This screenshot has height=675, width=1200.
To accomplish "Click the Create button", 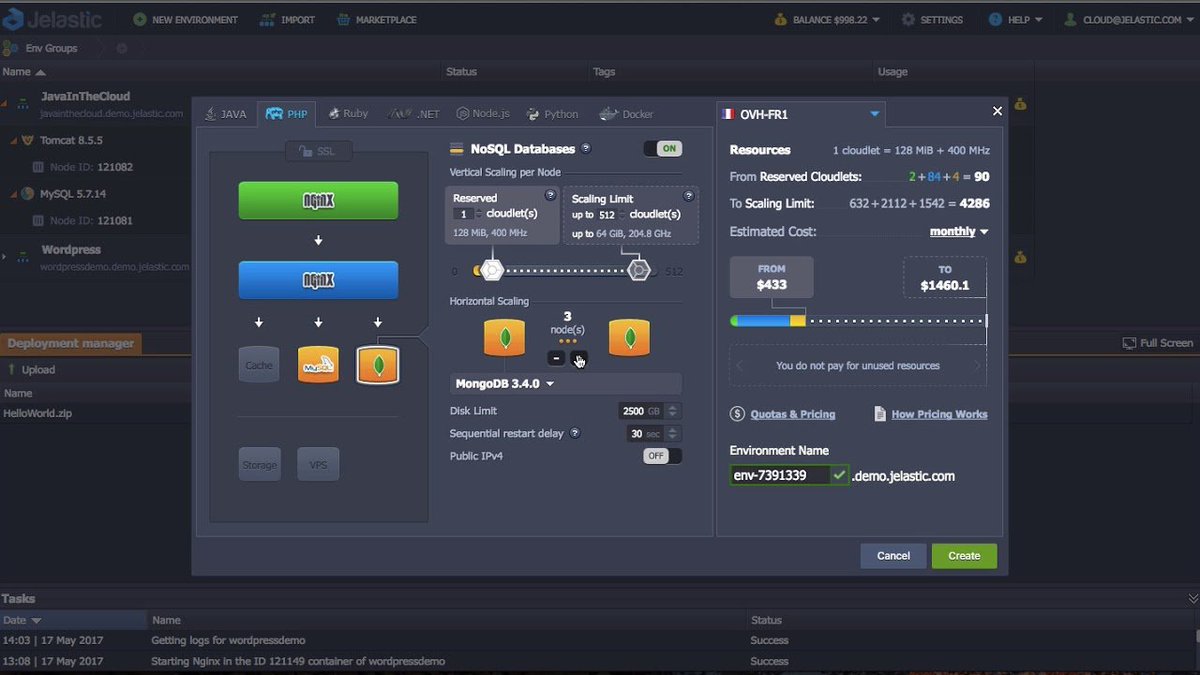I will point(964,556).
